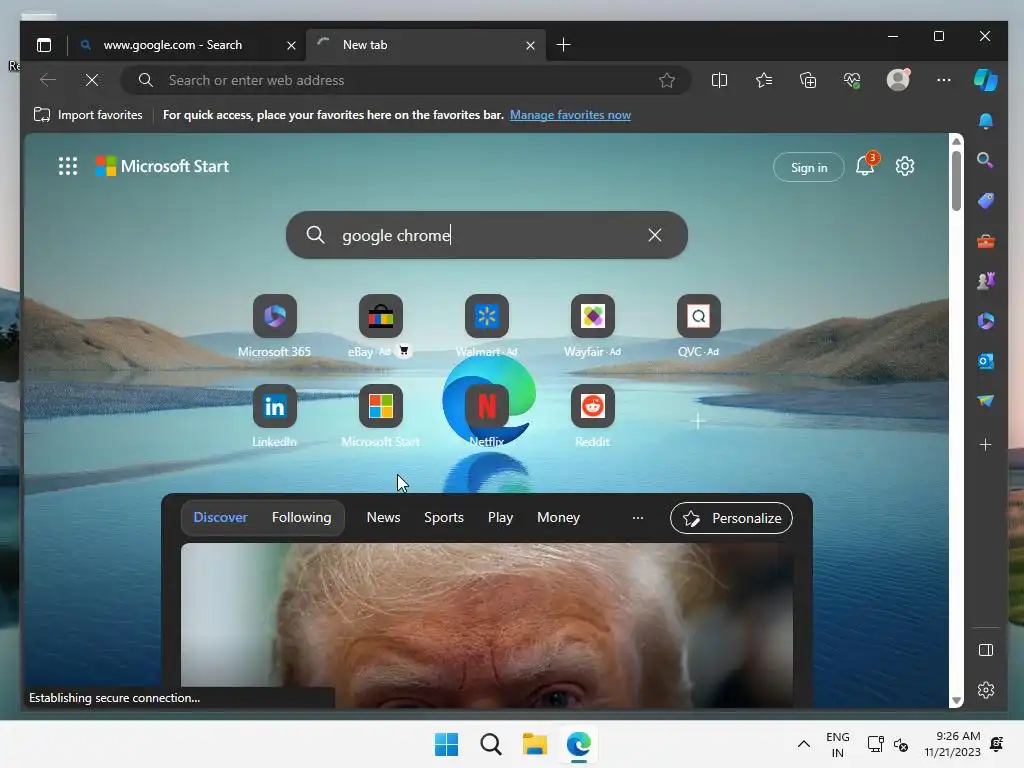Show hidden system tray icons
Screen dimensions: 1024x768
(x=804, y=744)
